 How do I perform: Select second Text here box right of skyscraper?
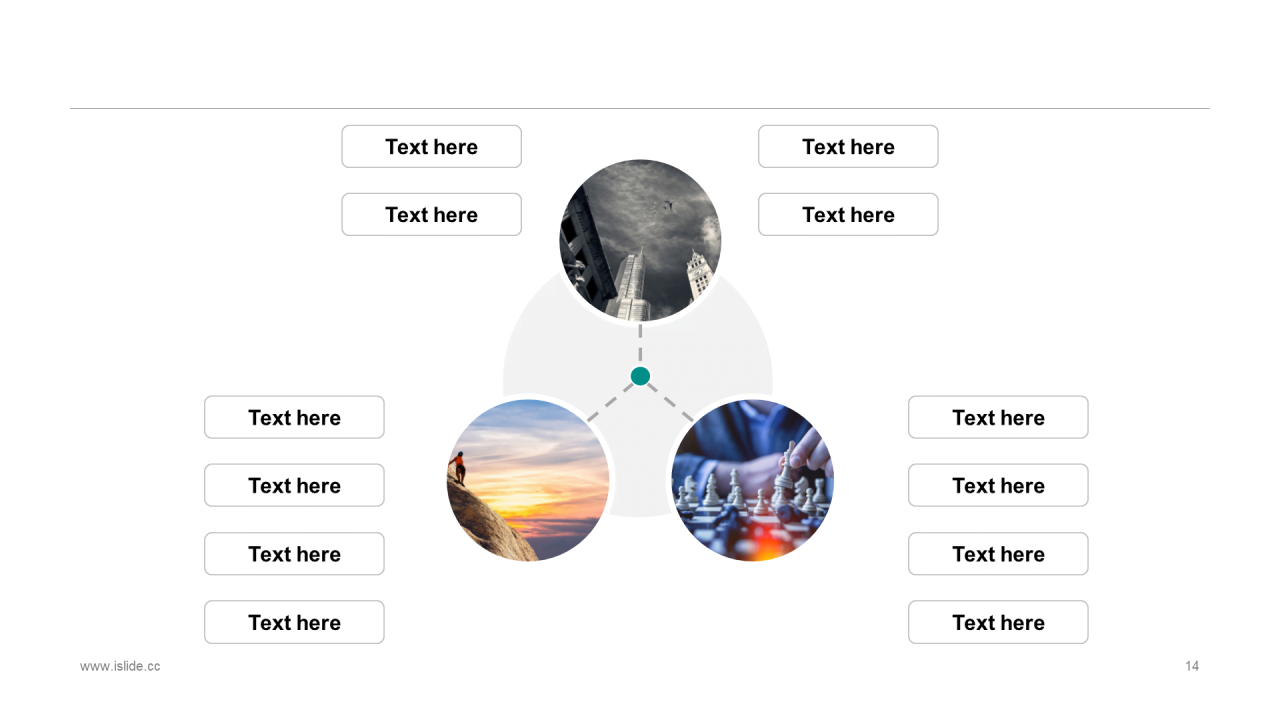point(848,215)
